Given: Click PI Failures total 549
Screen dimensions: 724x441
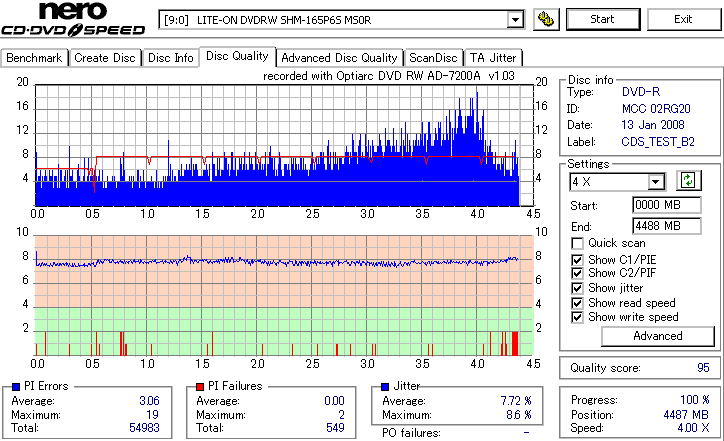Looking at the screenshot, I should pos(335,428).
